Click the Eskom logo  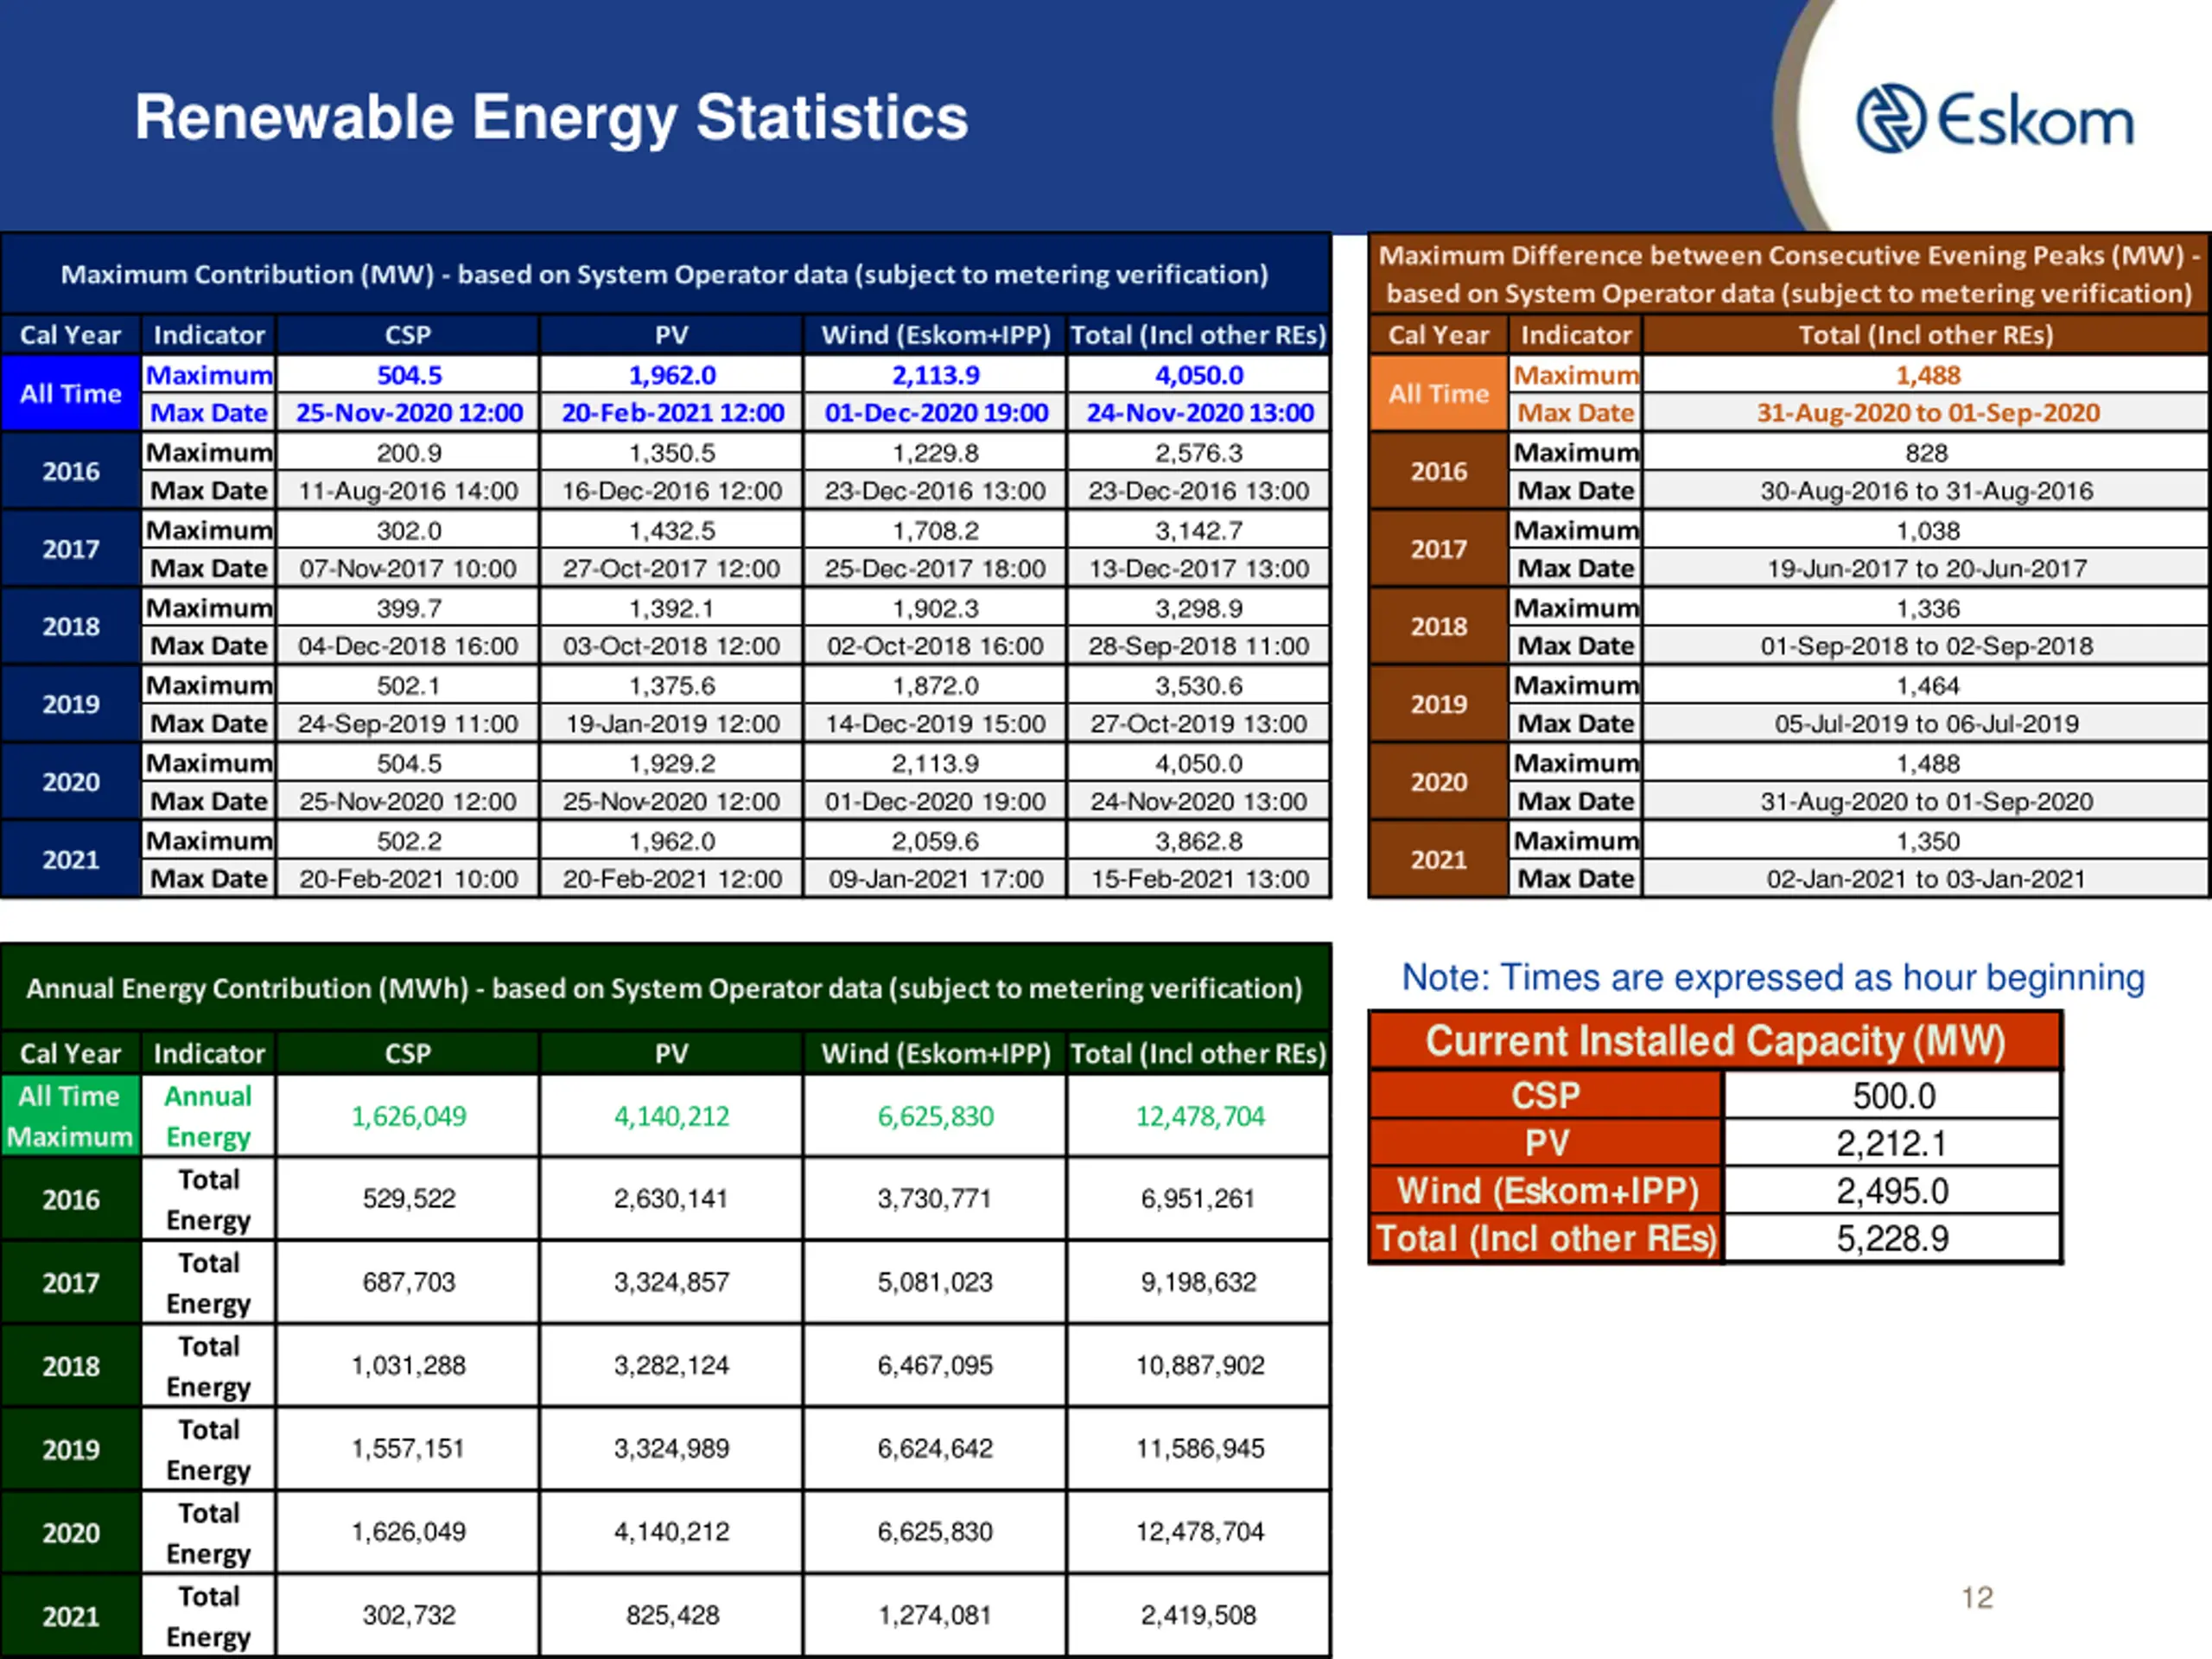1995,119
